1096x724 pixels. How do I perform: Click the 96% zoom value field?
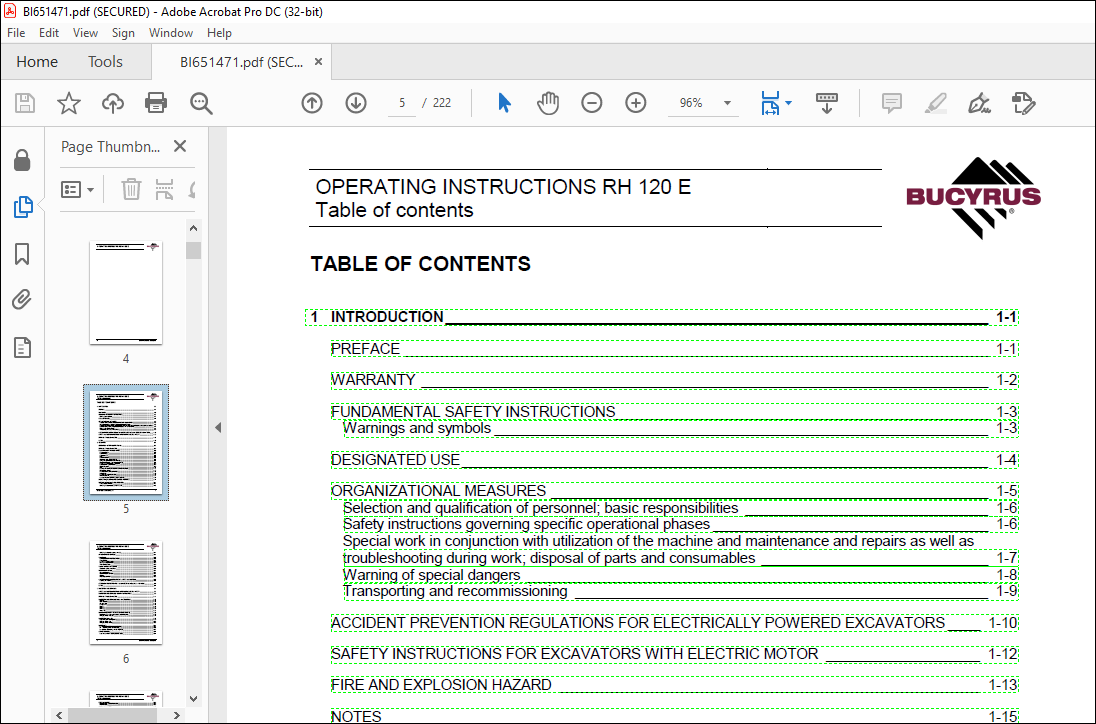coord(691,103)
